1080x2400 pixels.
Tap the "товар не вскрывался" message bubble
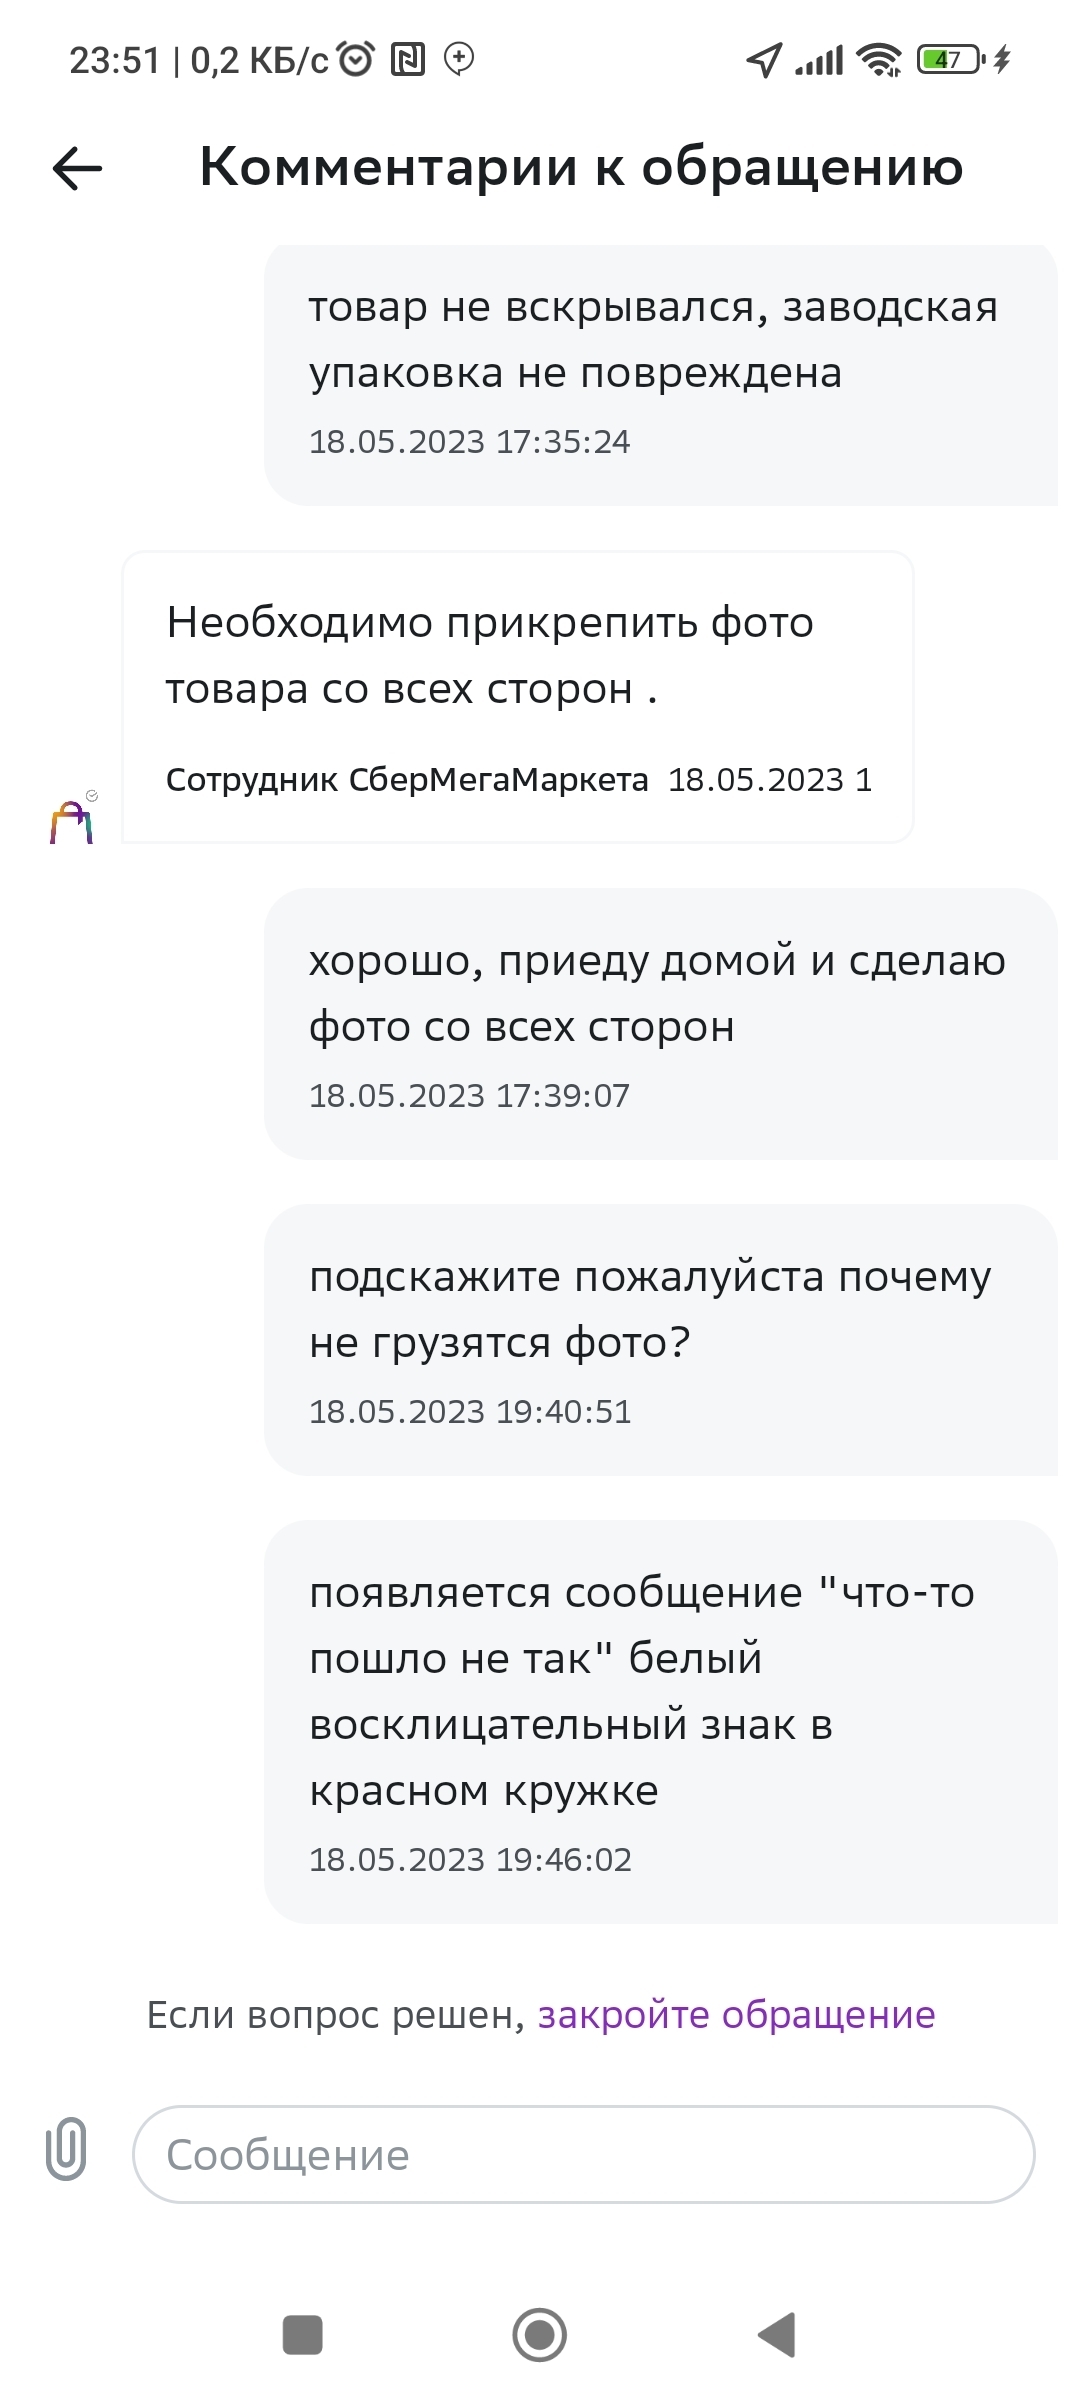pyautogui.click(x=660, y=374)
